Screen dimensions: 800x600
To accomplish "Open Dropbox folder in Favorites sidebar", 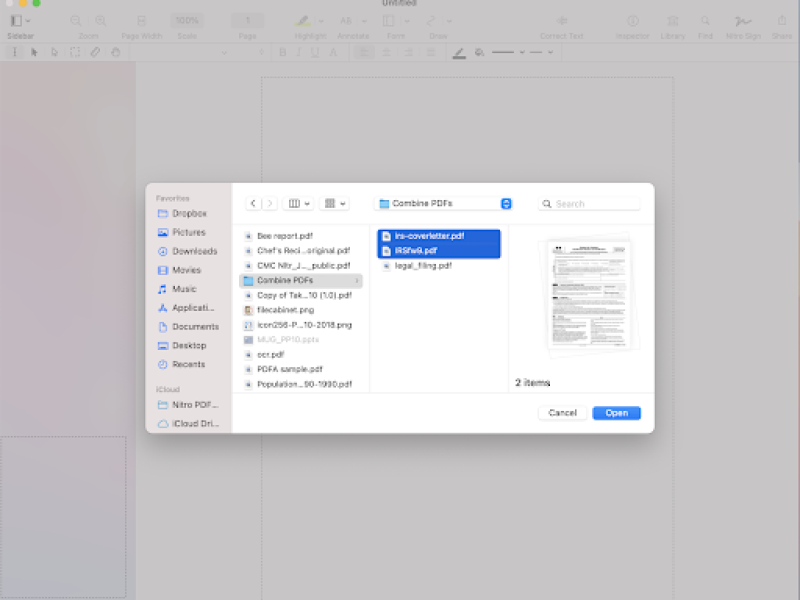I will [188, 213].
